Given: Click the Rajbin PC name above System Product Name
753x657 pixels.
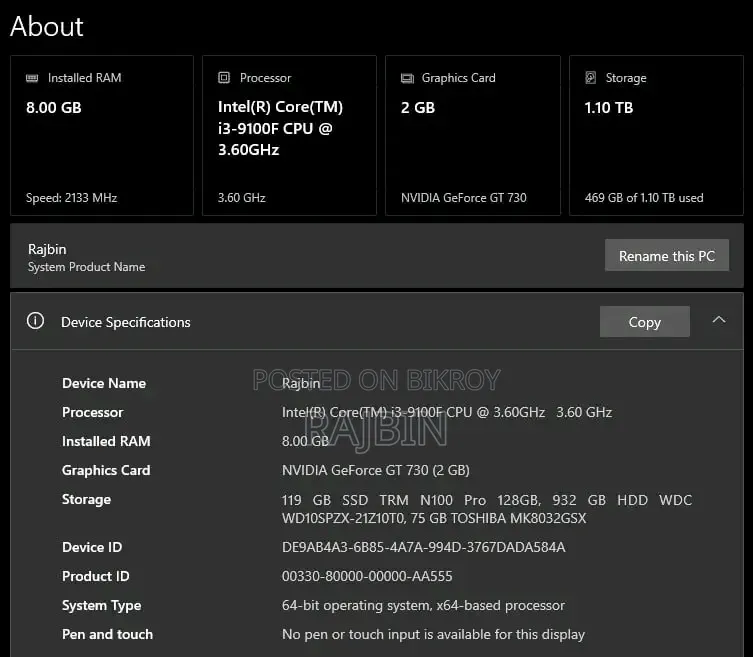Looking at the screenshot, I should point(47,249).
